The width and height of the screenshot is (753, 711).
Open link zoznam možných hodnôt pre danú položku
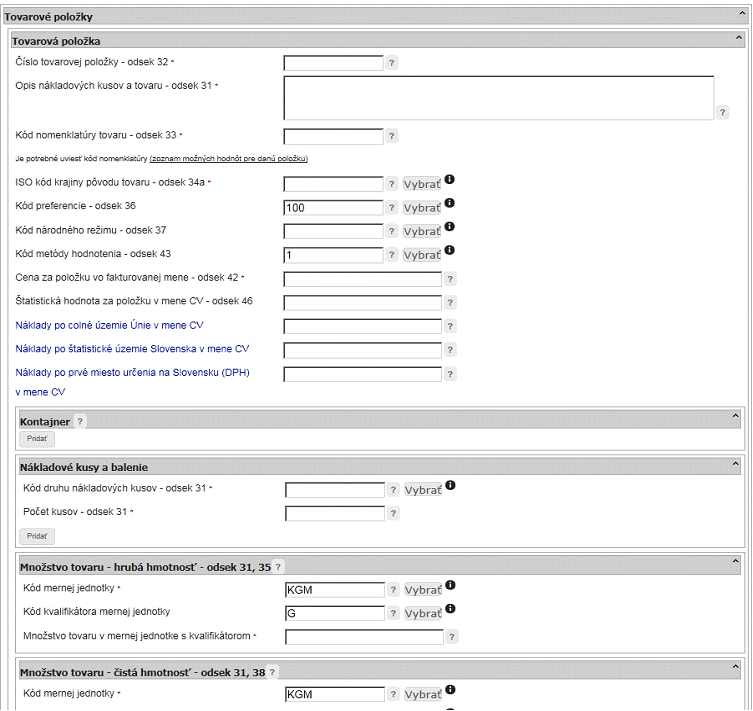click(229, 158)
